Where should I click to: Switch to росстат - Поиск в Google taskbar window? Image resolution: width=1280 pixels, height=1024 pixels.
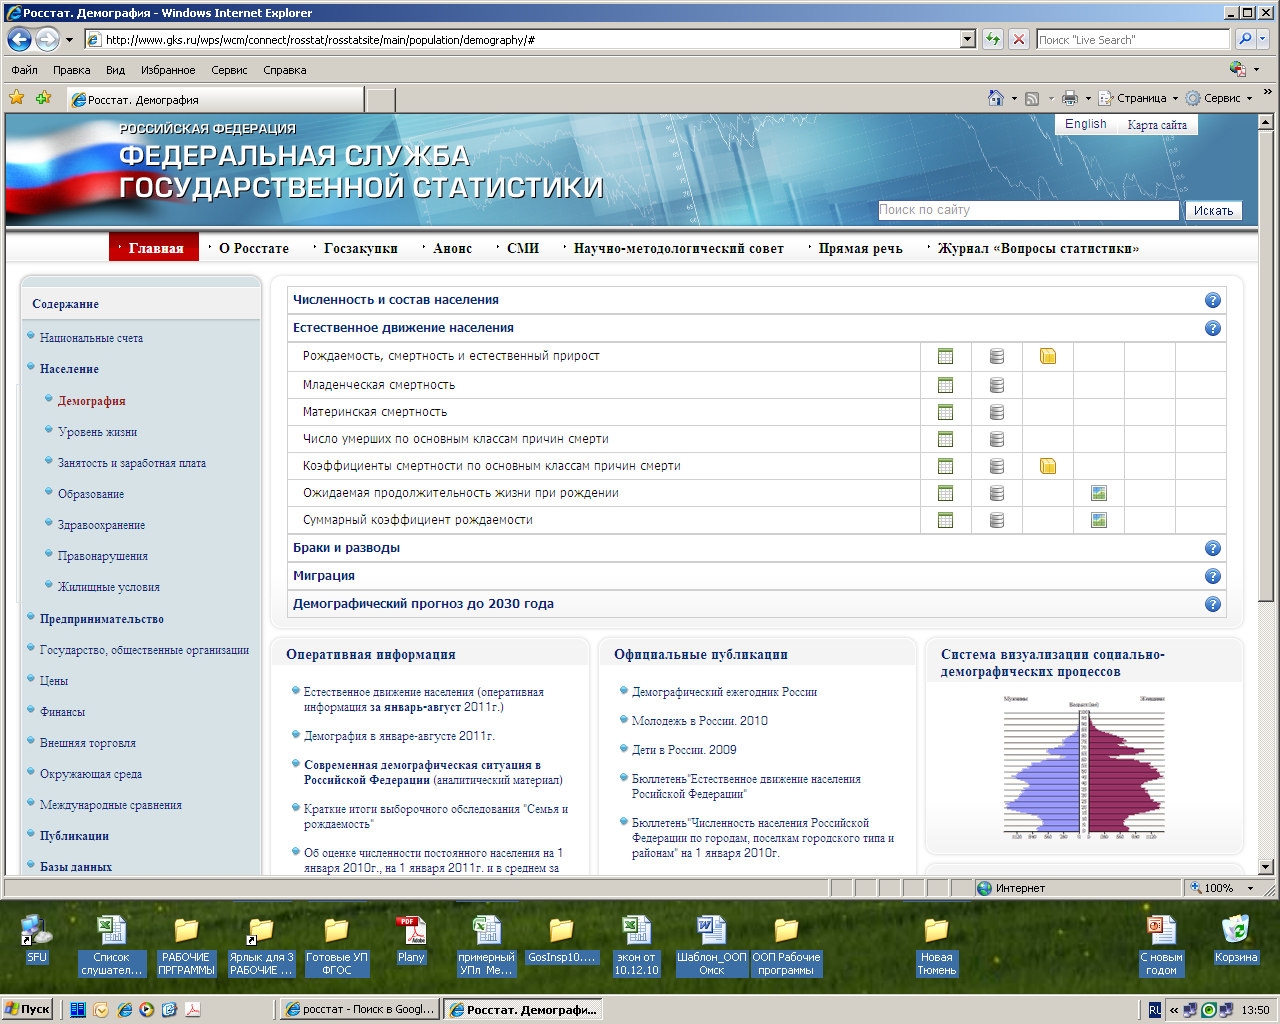[359, 1009]
